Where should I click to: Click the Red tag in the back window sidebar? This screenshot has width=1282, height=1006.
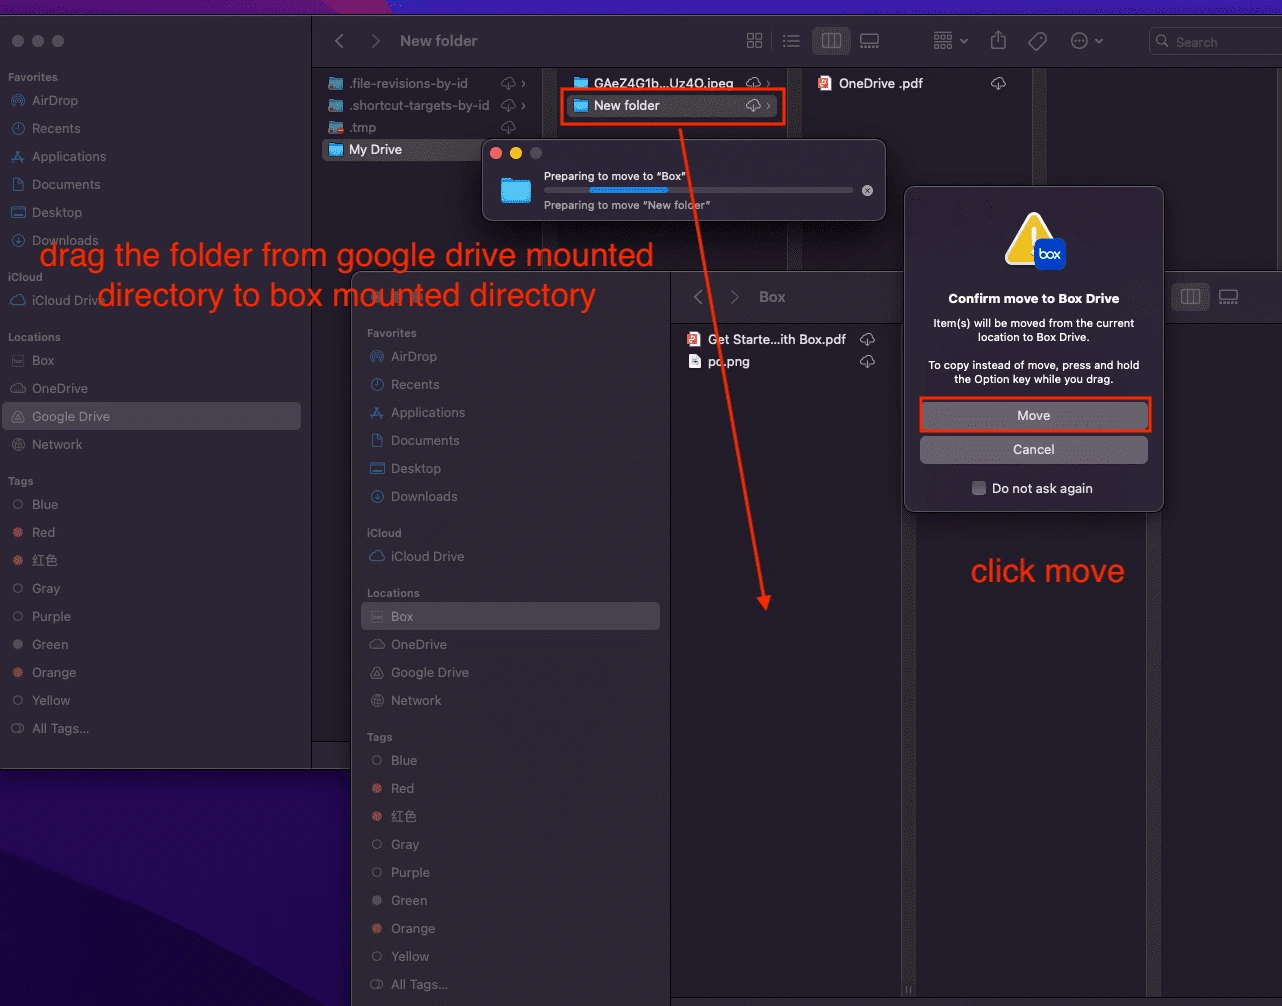click(x=43, y=532)
